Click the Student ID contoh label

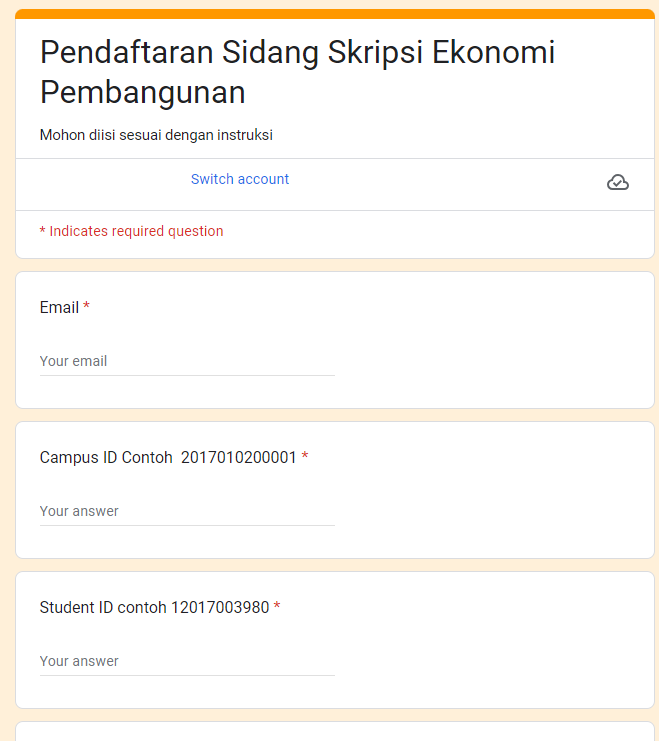103,608
